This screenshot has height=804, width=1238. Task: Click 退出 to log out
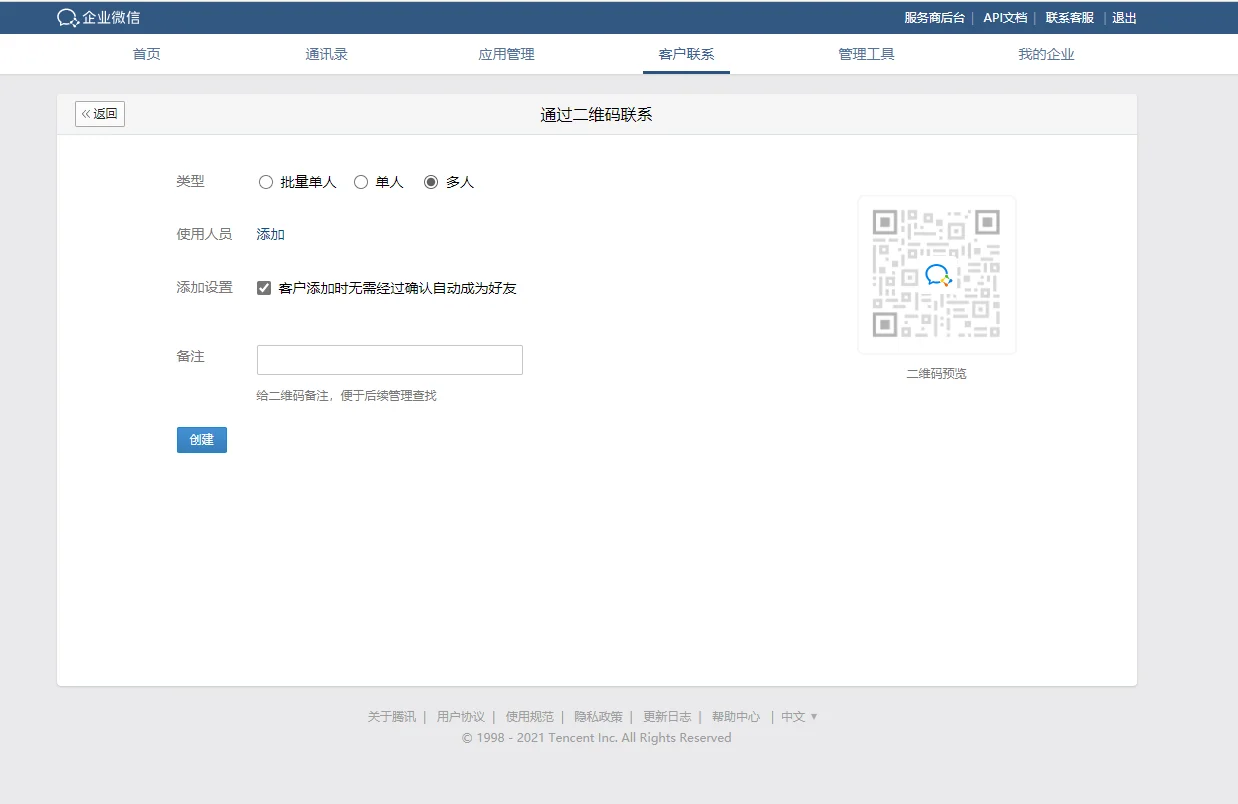click(x=1124, y=18)
